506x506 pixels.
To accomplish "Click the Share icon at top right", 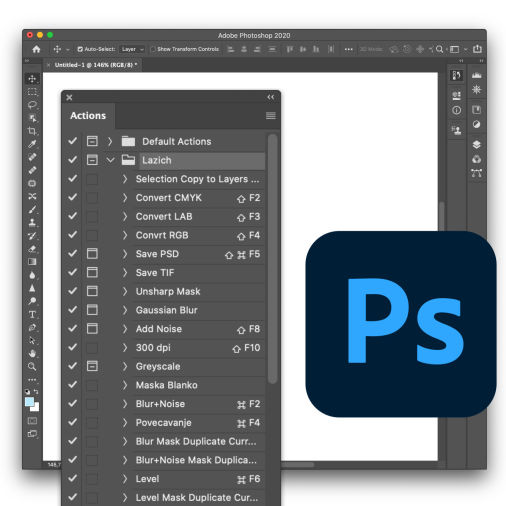I will [x=477, y=49].
